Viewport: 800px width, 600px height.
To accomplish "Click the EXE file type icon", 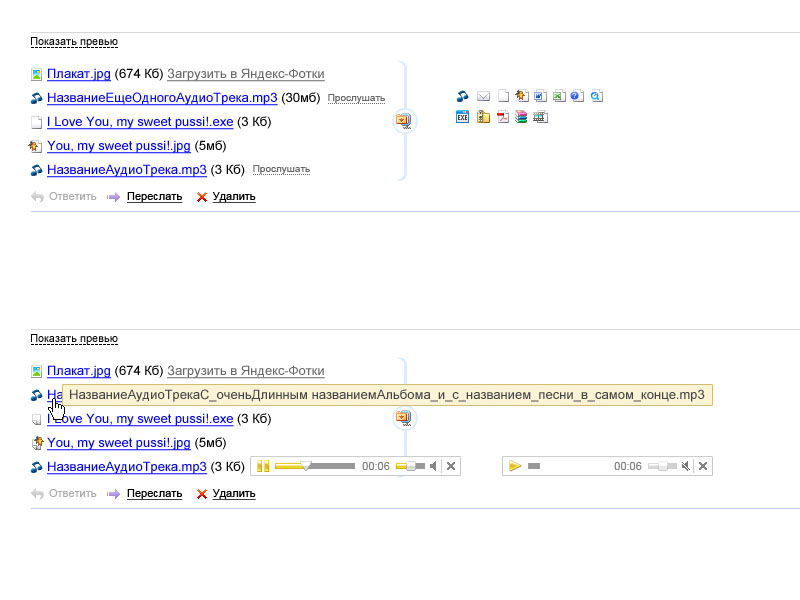I will pos(462,117).
